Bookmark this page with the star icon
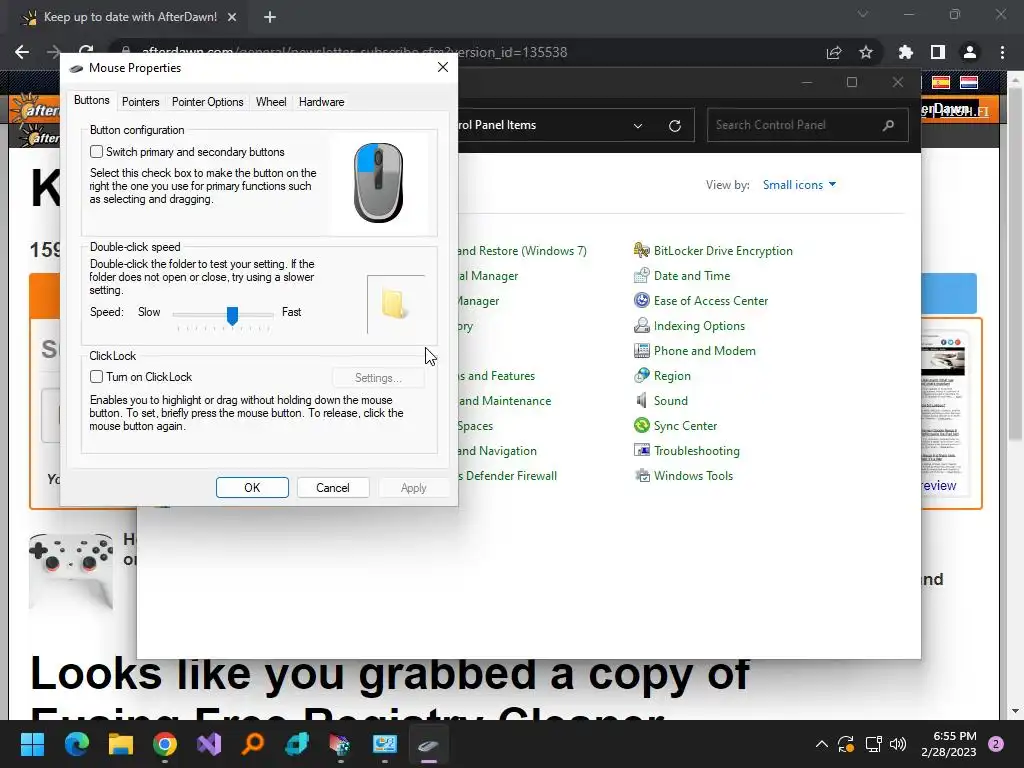Image resolution: width=1024 pixels, height=768 pixels. [866, 52]
